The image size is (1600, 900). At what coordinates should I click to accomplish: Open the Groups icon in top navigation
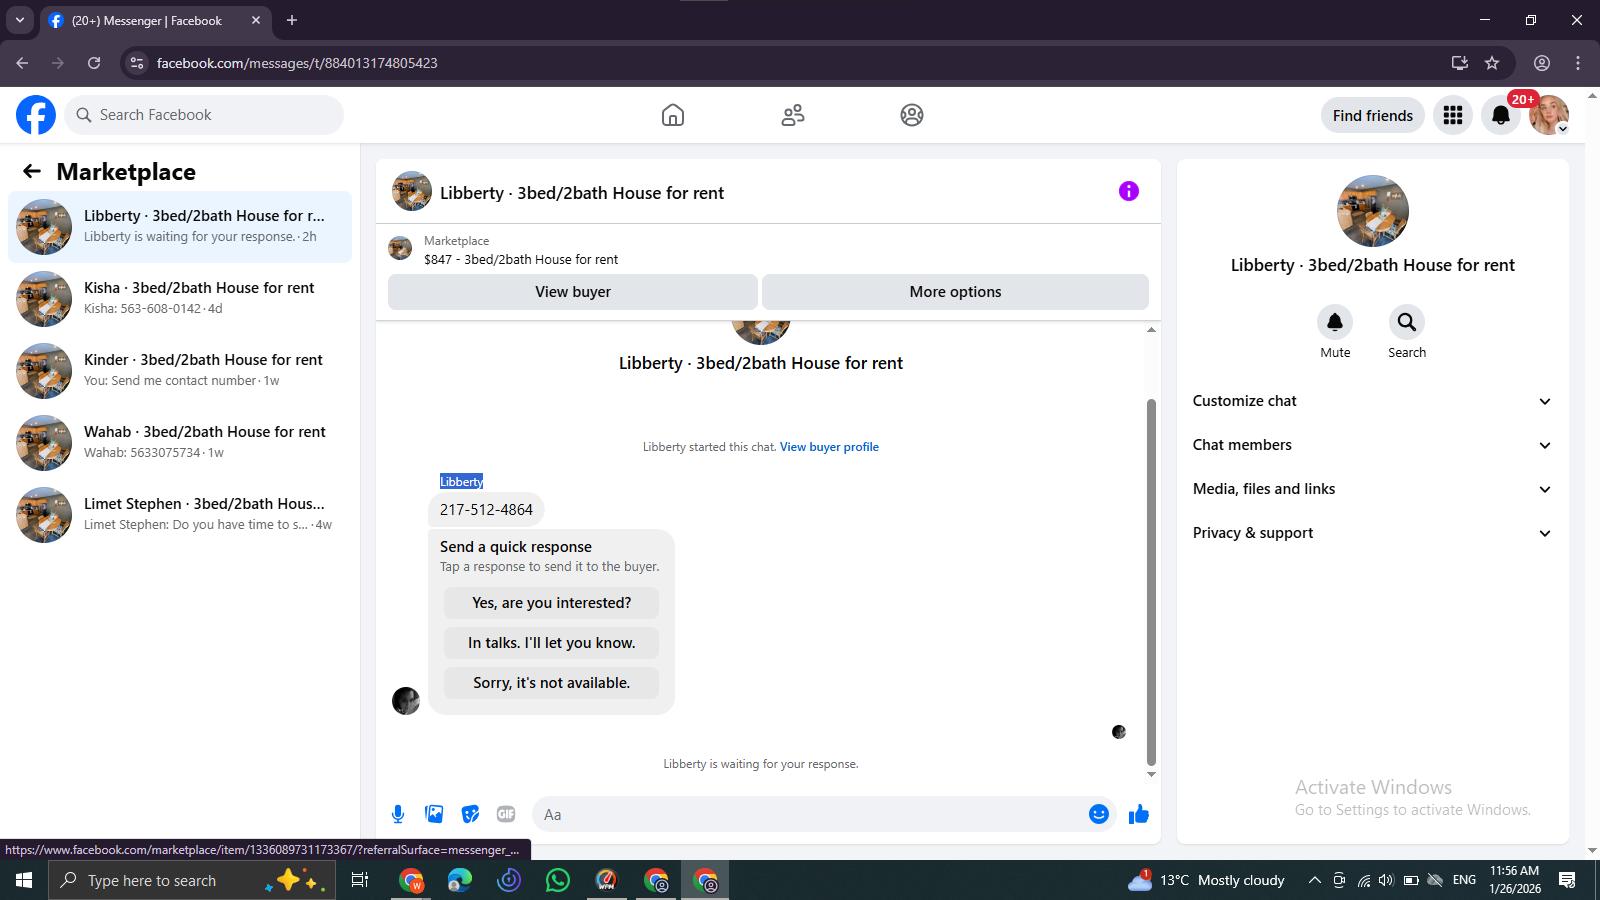click(x=912, y=115)
